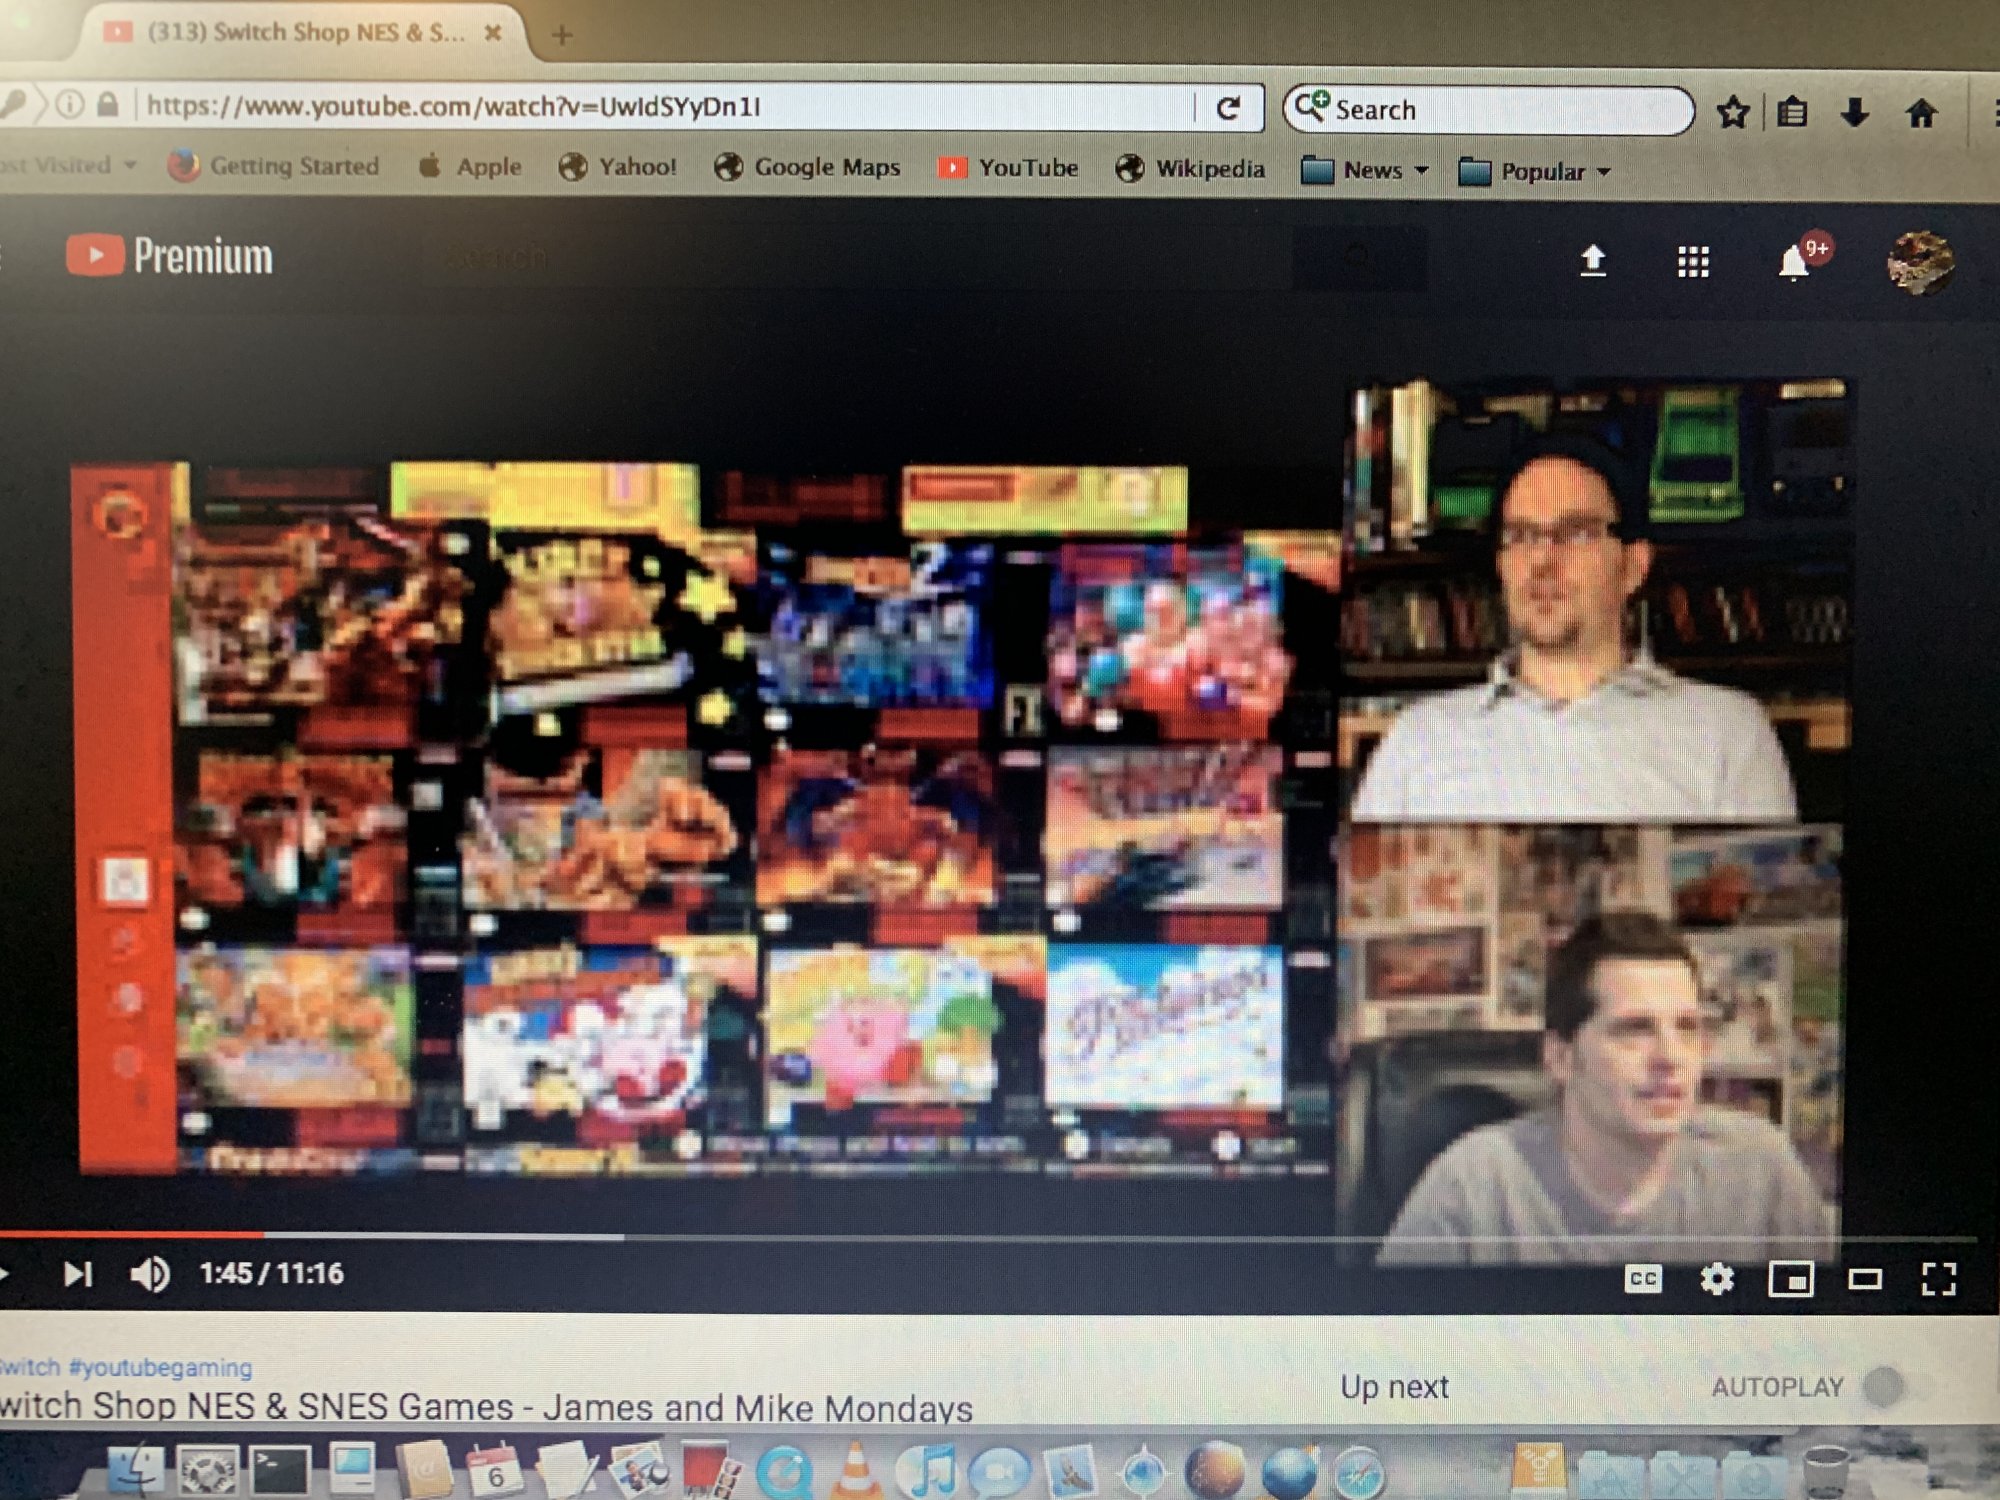This screenshot has height=1500, width=2000.
Task: Enter fullscreen mode
Action: pyautogui.click(x=1938, y=1278)
